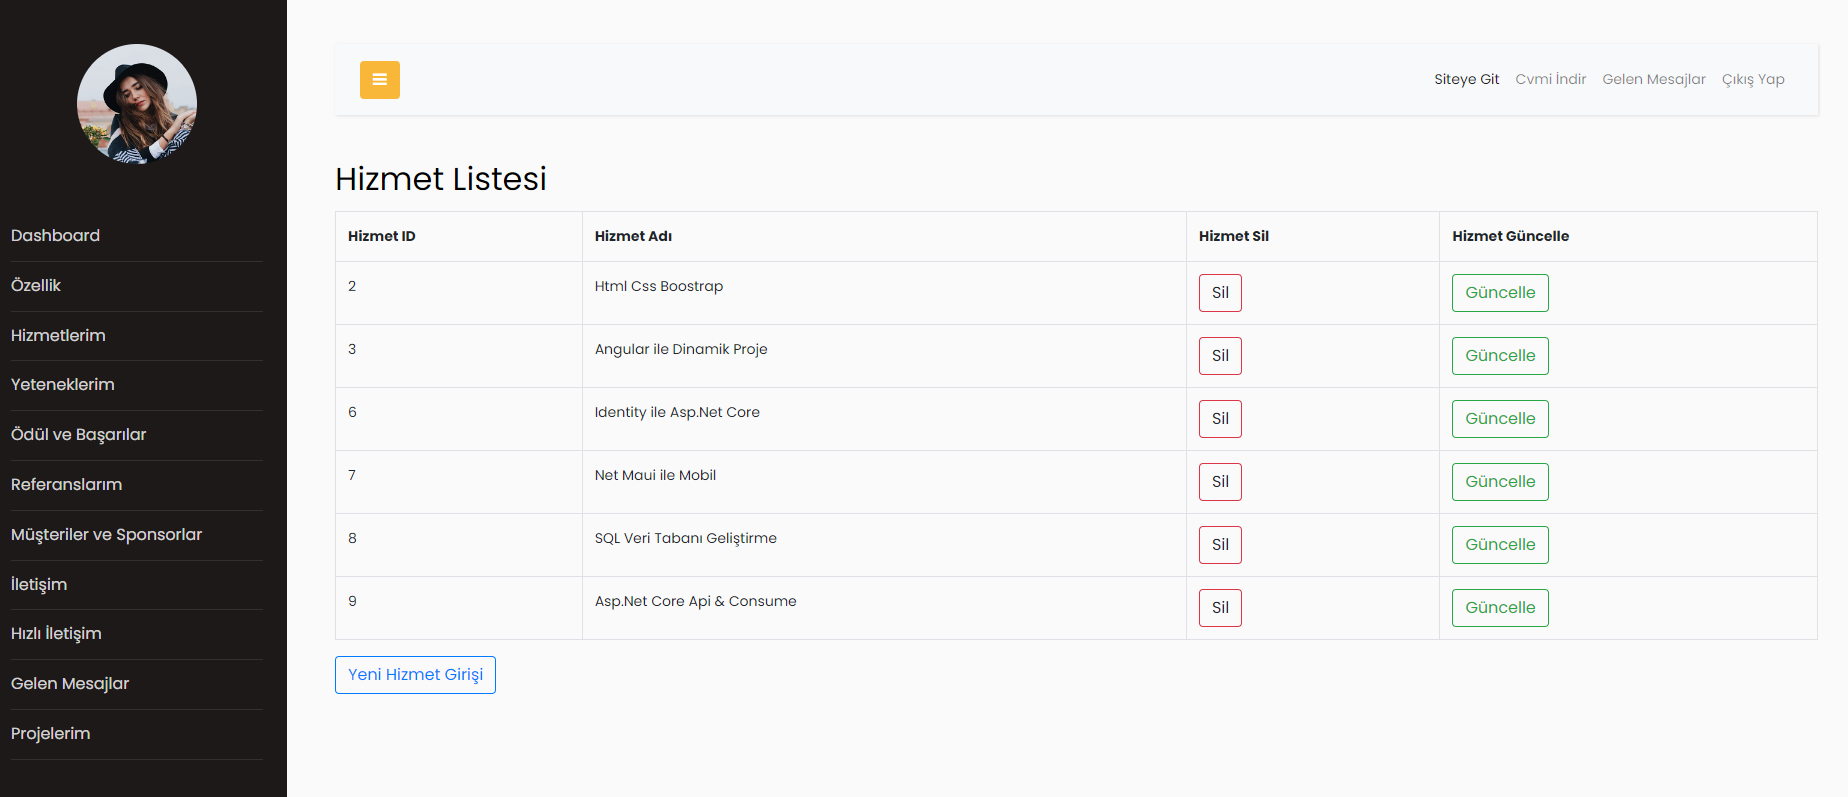Select Identity ile Asp.Net Core text
Viewport: 1848px width, 797px height.
coord(677,412)
